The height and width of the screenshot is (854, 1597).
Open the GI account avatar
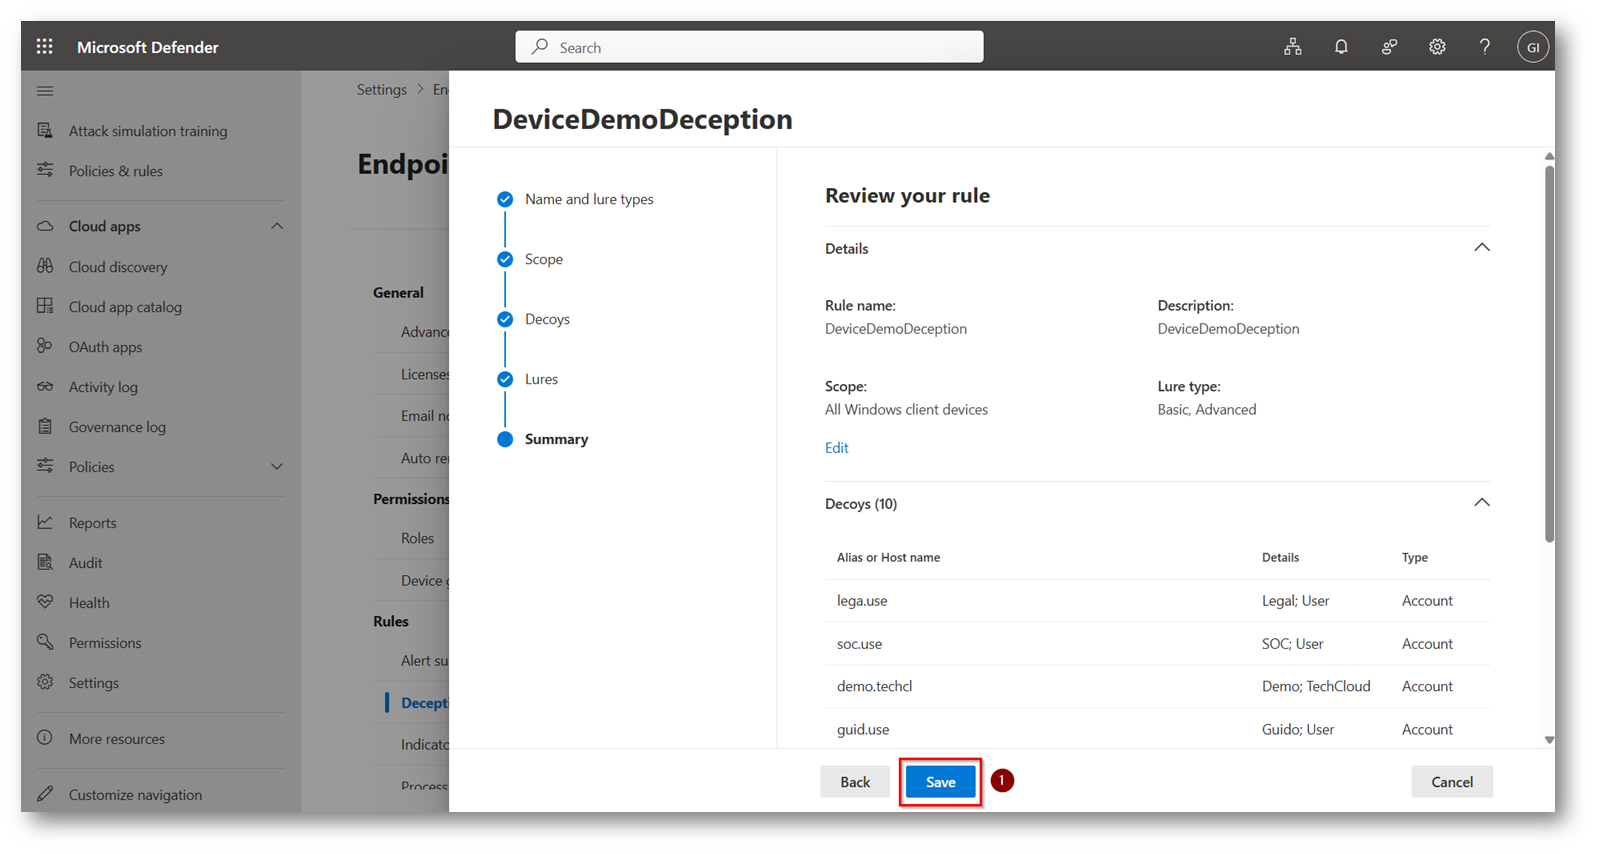point(1533,47)
